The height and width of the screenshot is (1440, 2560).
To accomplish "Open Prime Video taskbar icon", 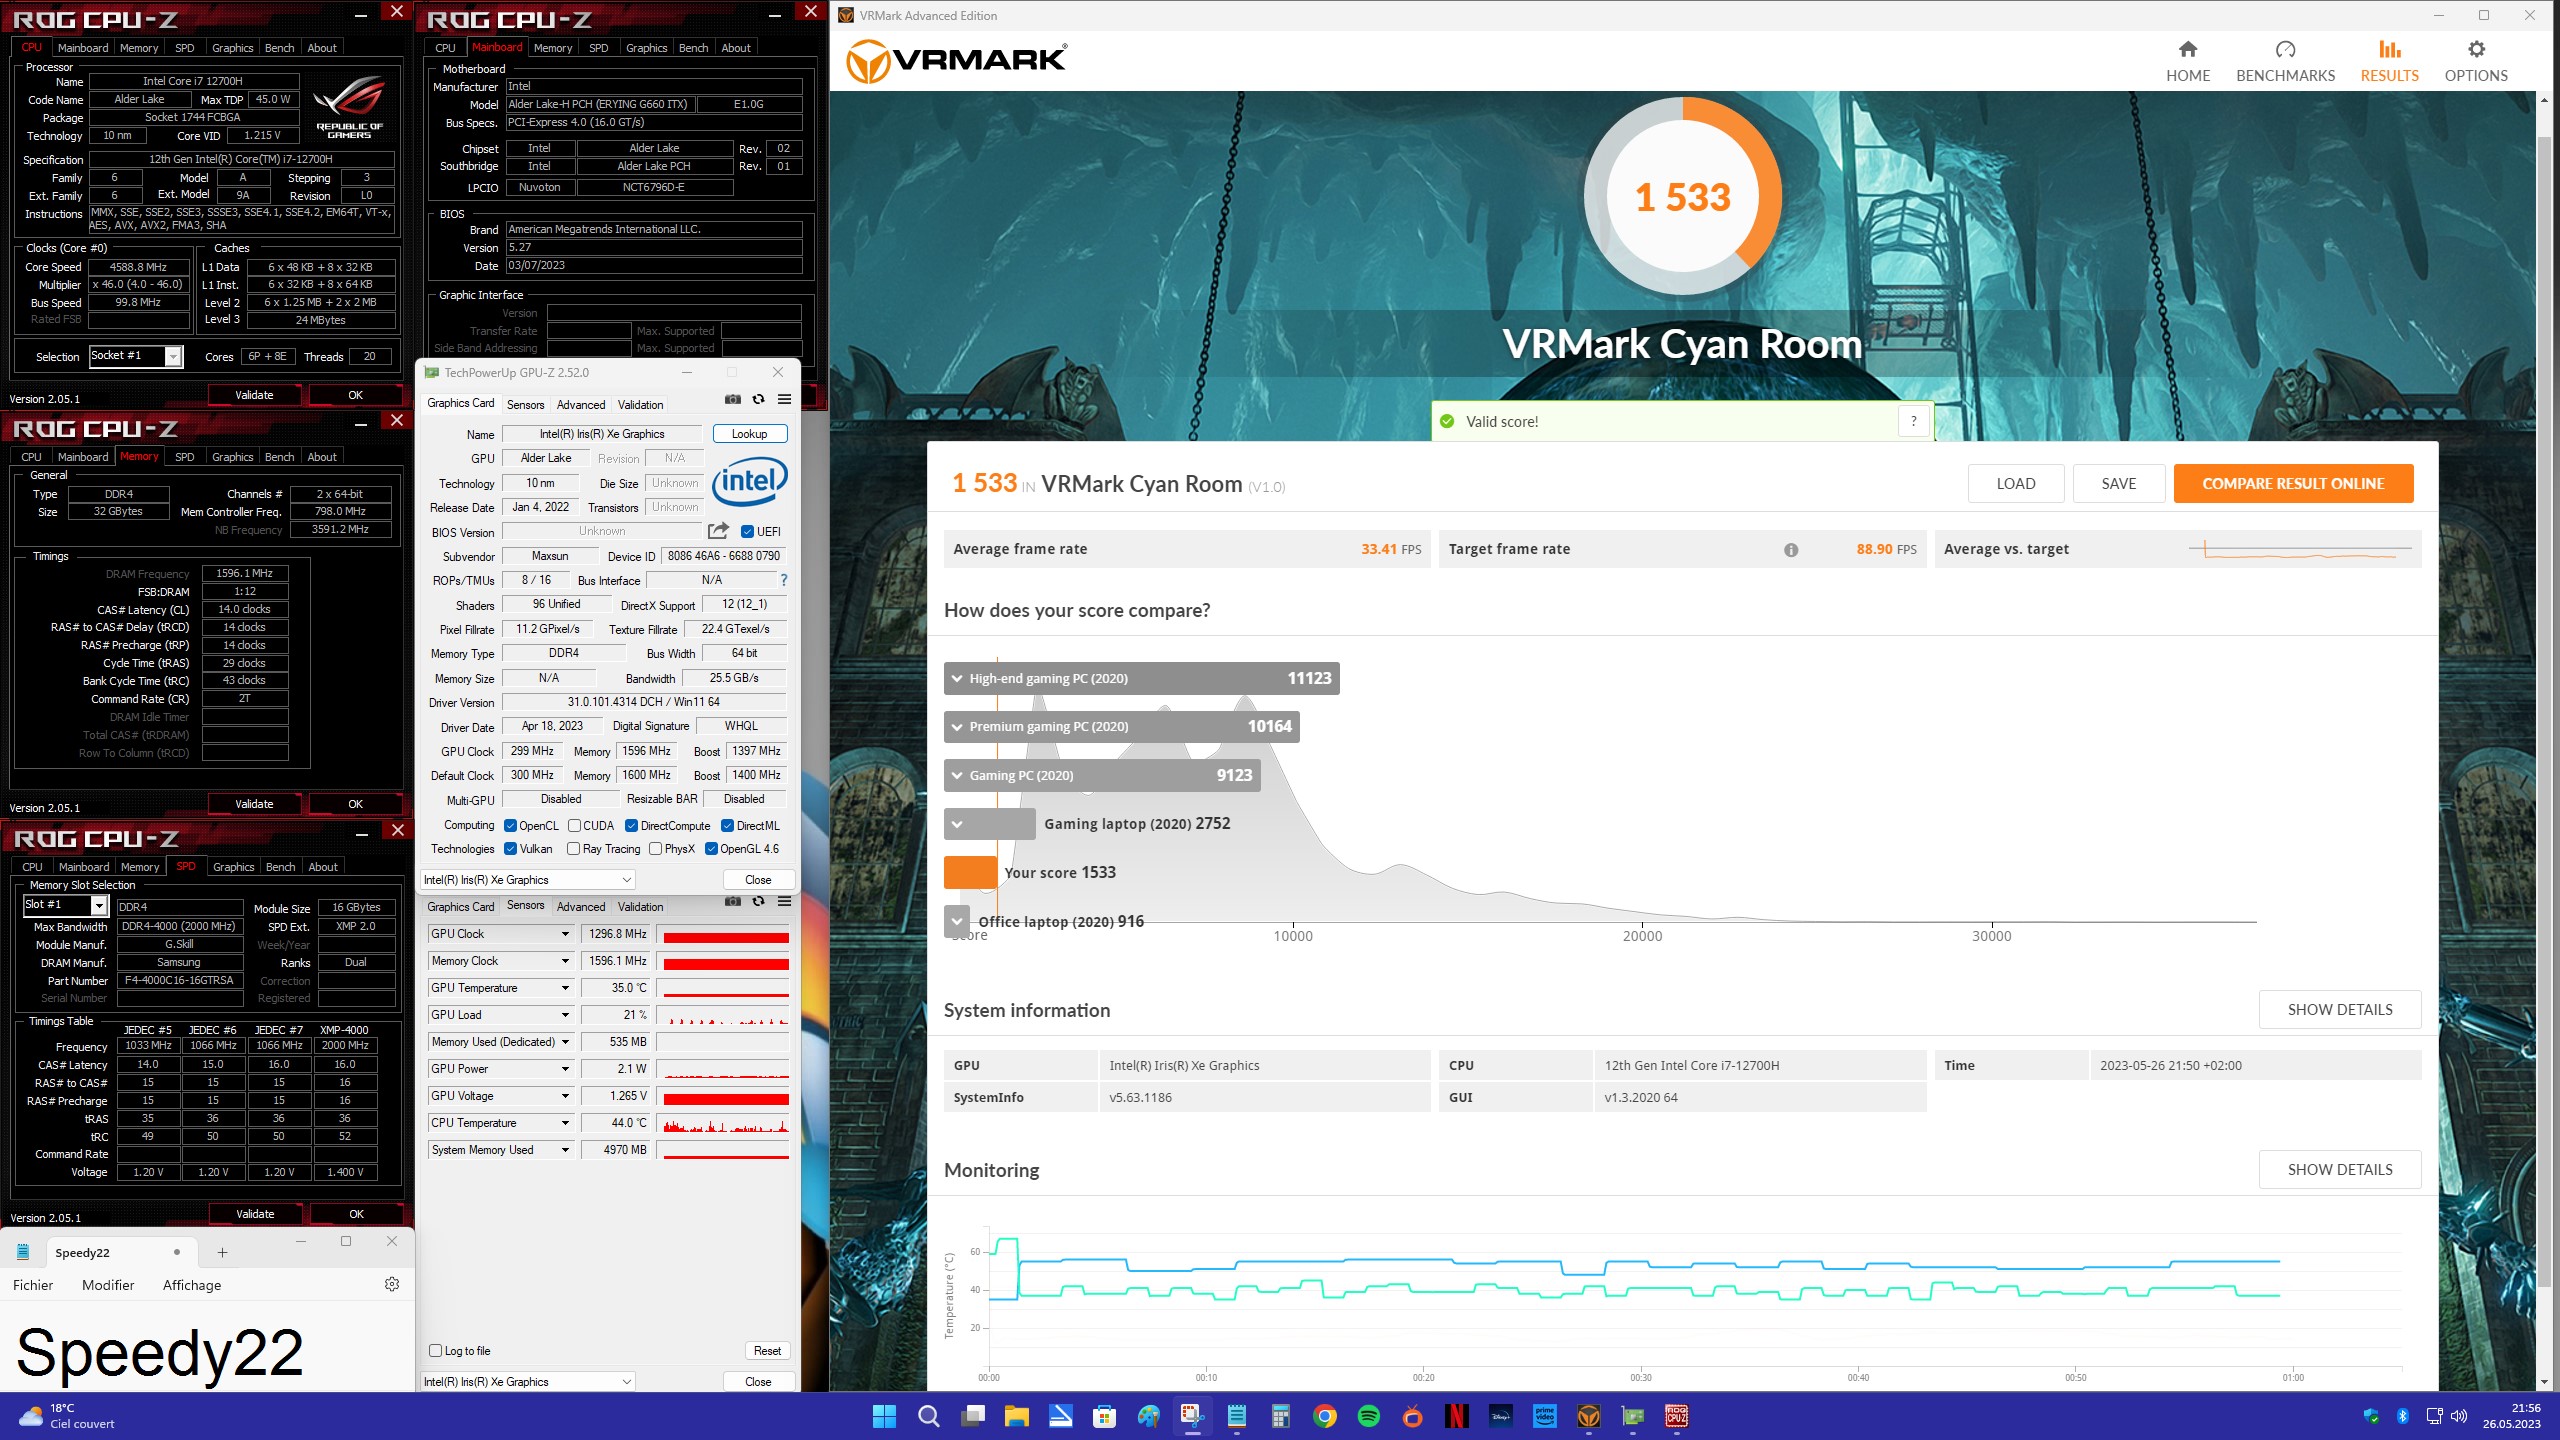I will [1545, 1416].
